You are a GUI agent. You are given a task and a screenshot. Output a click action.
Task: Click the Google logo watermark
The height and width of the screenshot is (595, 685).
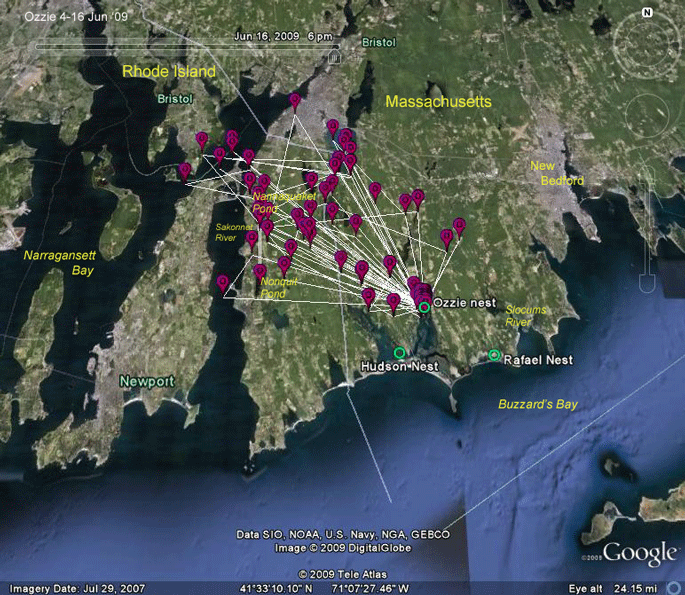pos(640,553)
